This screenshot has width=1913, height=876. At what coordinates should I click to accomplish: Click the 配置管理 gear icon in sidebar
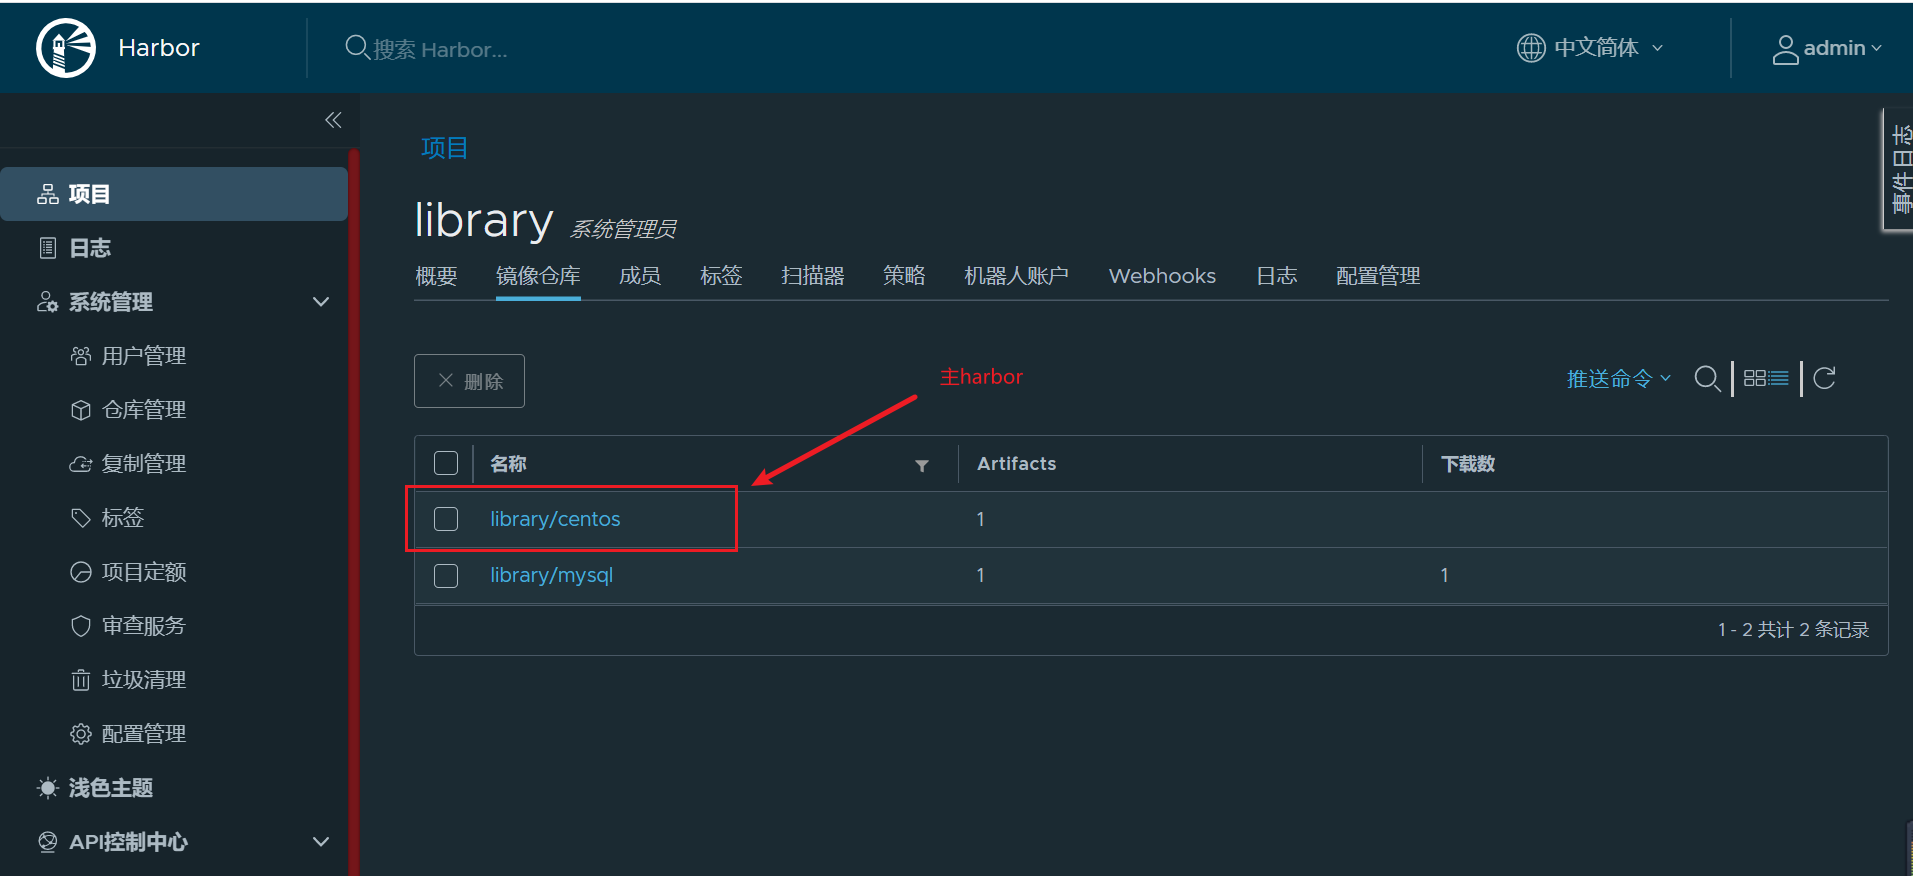pos(81,734)
